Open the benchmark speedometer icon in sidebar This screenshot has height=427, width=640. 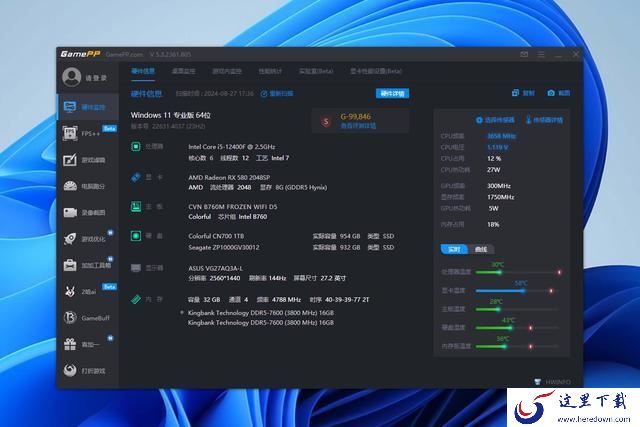[x=70, y=186]
